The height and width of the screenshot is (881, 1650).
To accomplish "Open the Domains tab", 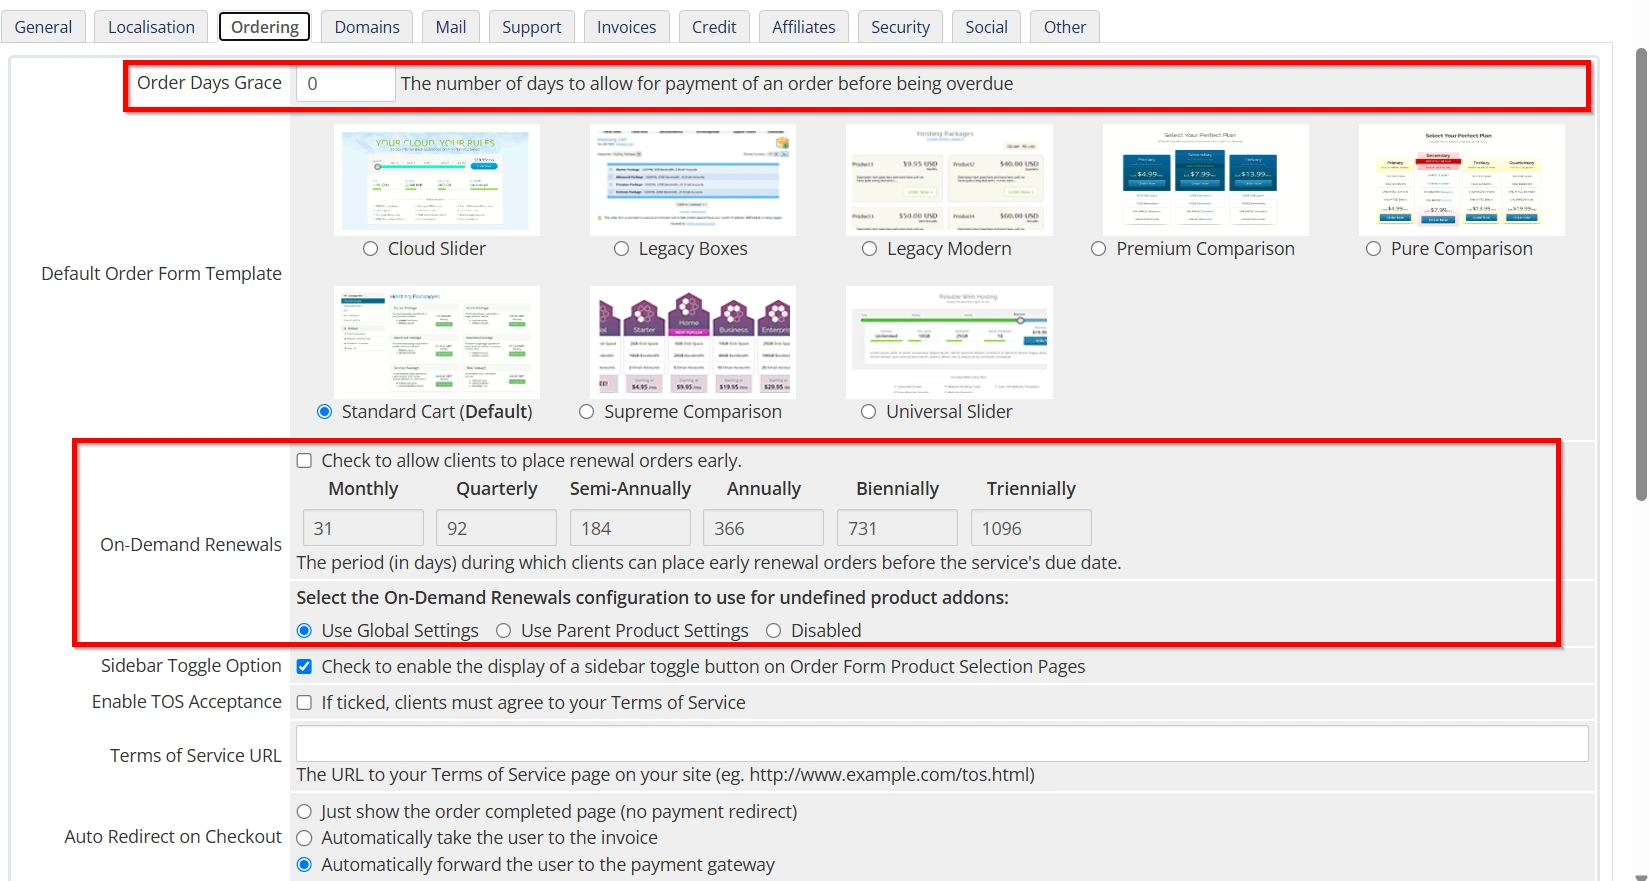I will point(367,27).
